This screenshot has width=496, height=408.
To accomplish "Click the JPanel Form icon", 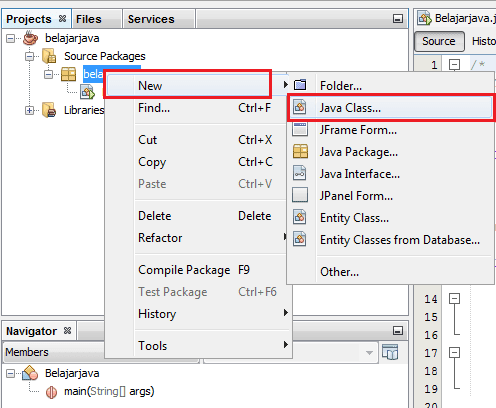I will click(x=300, y=195).
